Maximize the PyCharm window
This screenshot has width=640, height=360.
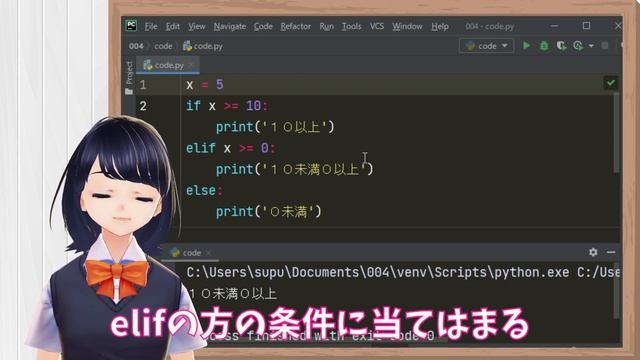point(587,26)
